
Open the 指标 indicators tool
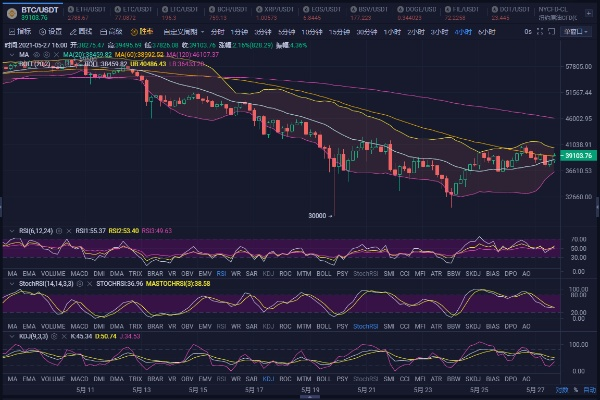click(20, 32)
